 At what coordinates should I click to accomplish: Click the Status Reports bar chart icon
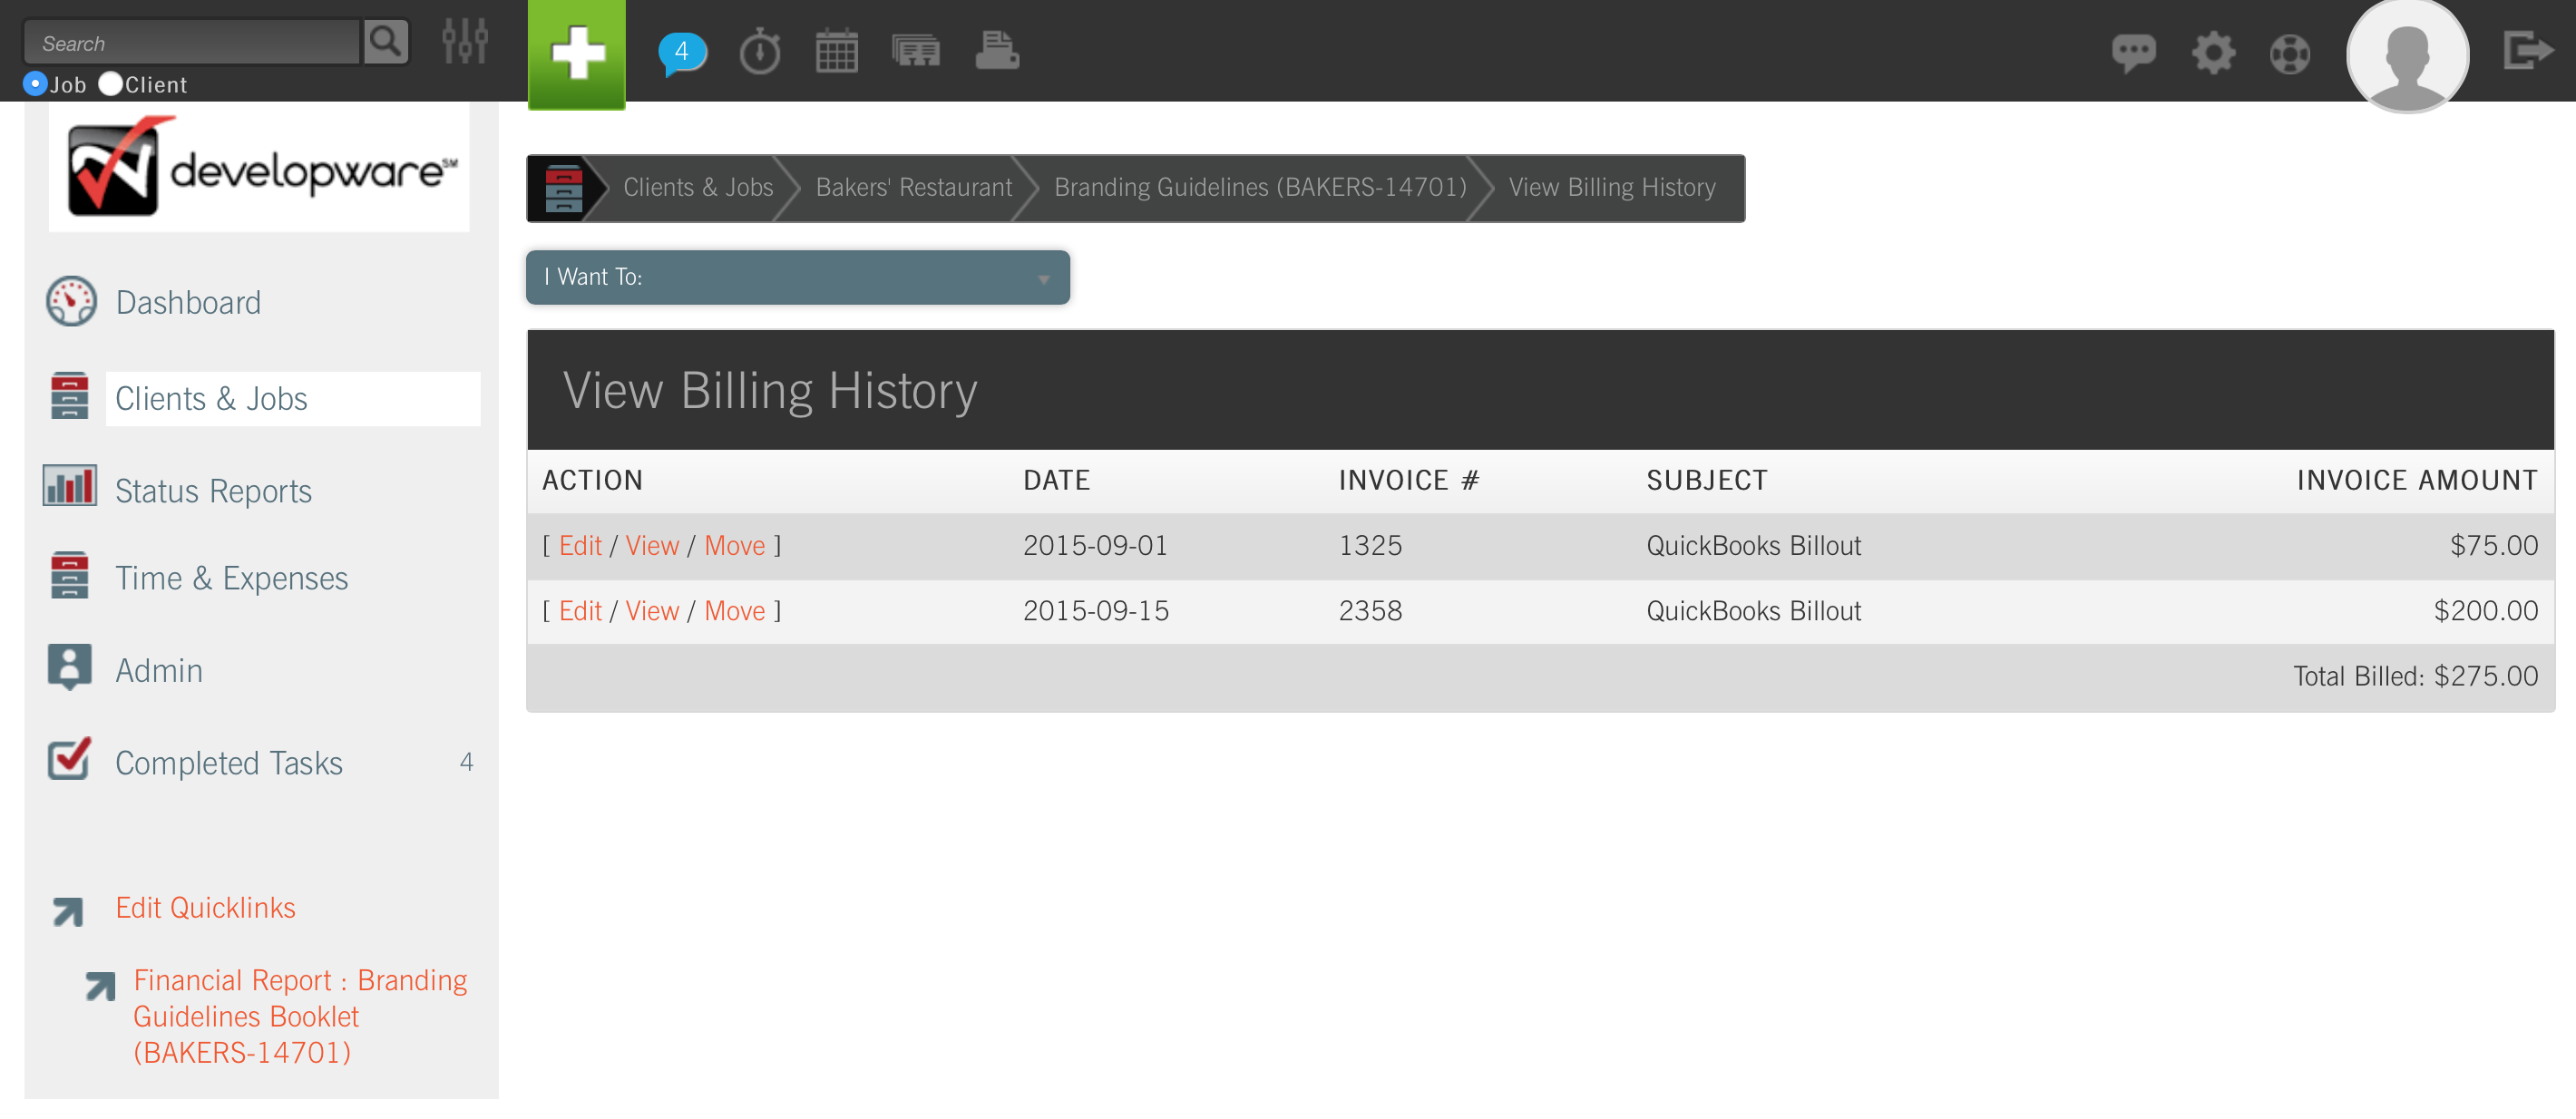coord(69,486)
